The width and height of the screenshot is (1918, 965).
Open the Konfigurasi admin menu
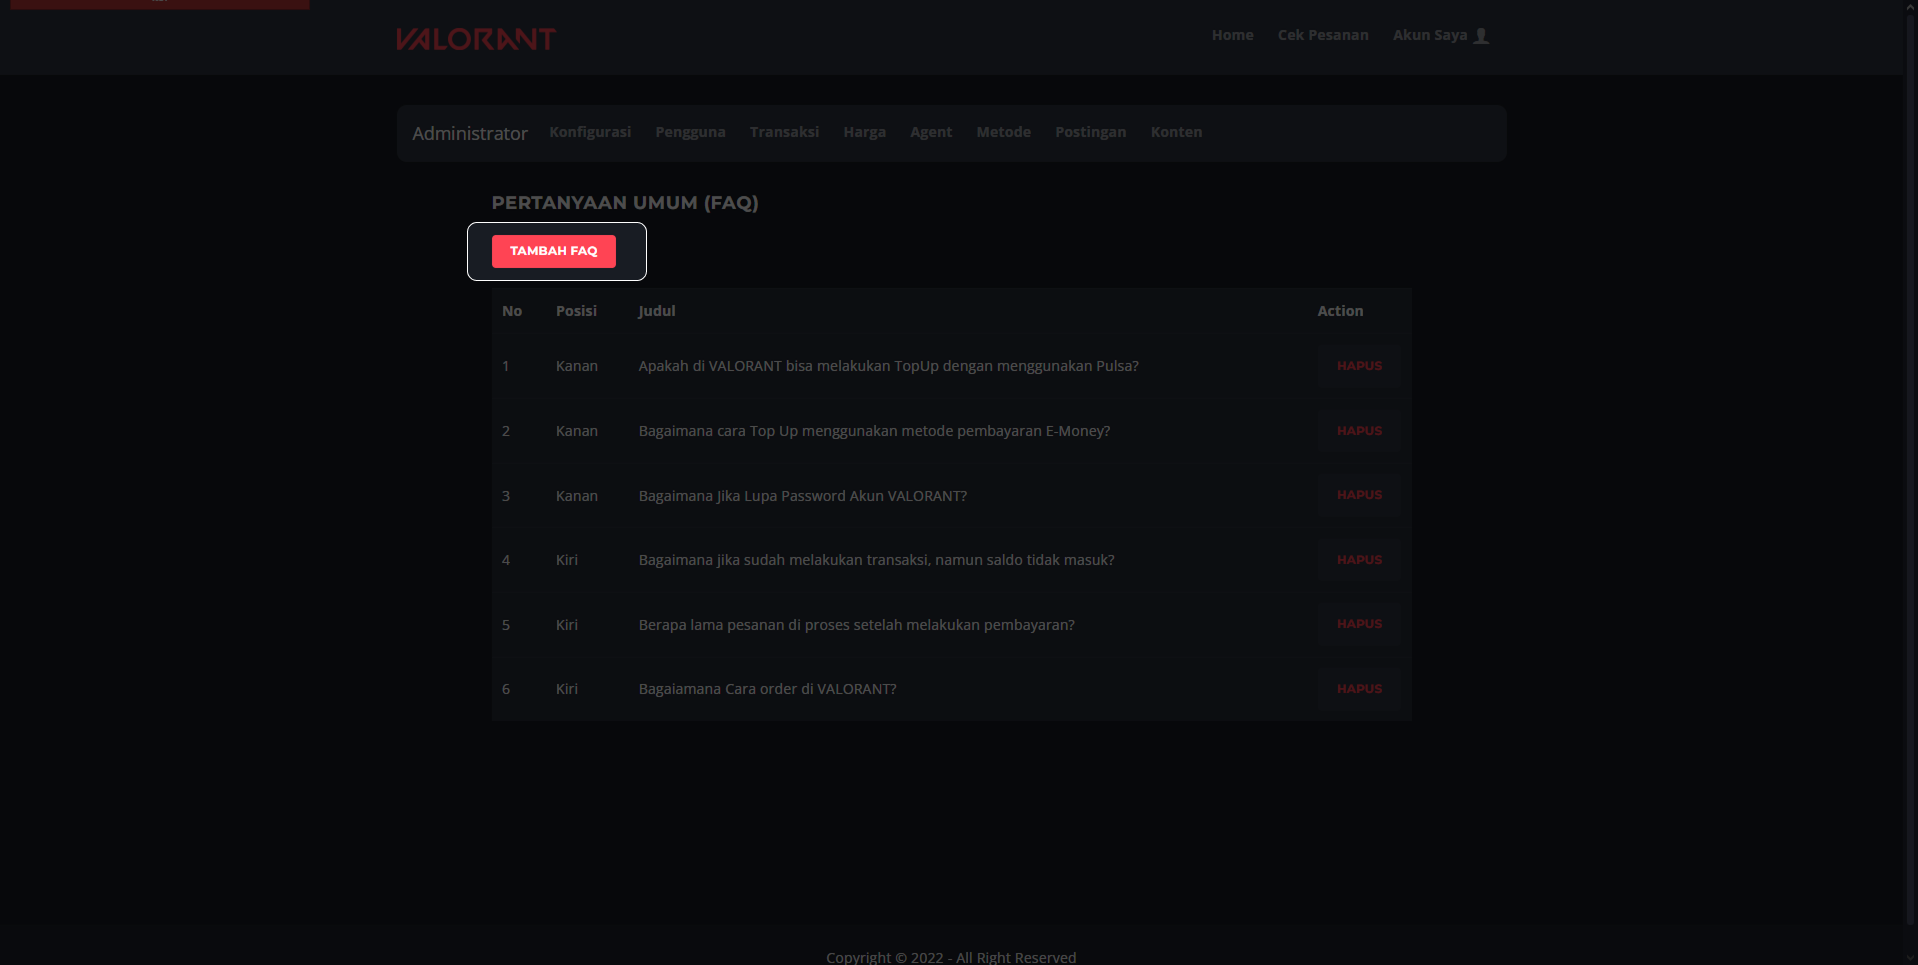(x=590, y=132)
